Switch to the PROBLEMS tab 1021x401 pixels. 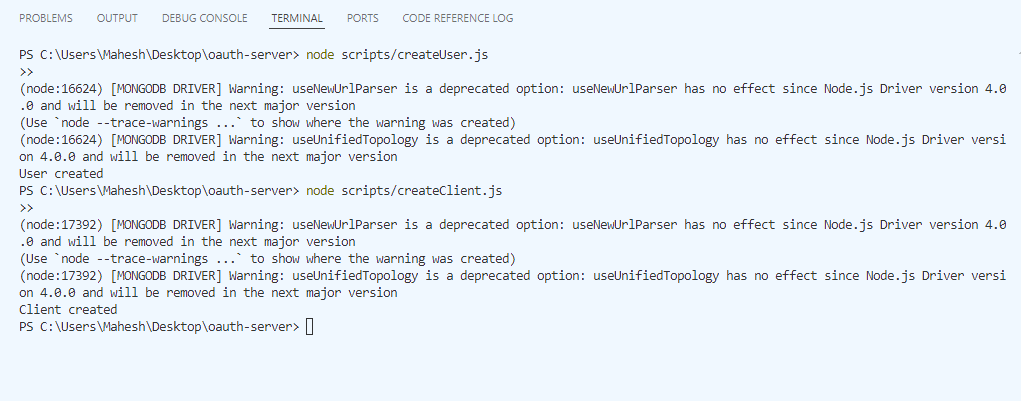[x=45, y=19]
